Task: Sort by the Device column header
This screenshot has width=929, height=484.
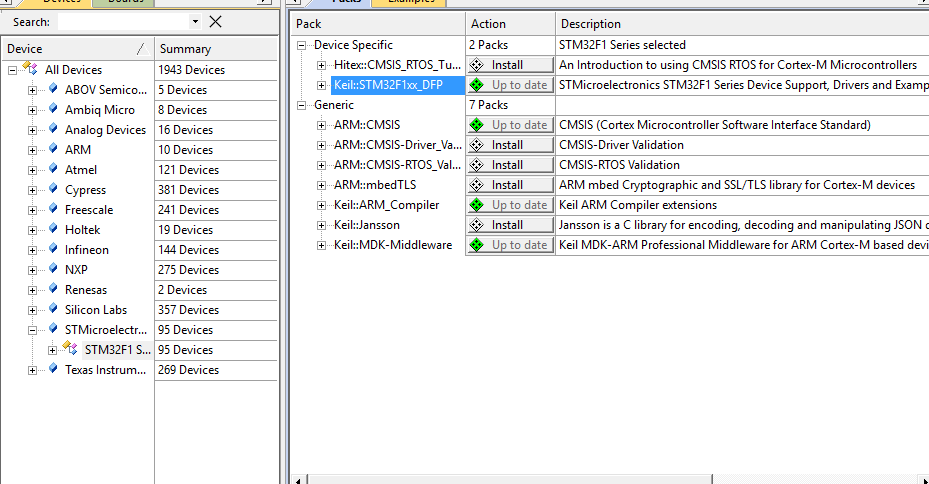Action: (x=77, y=49)
